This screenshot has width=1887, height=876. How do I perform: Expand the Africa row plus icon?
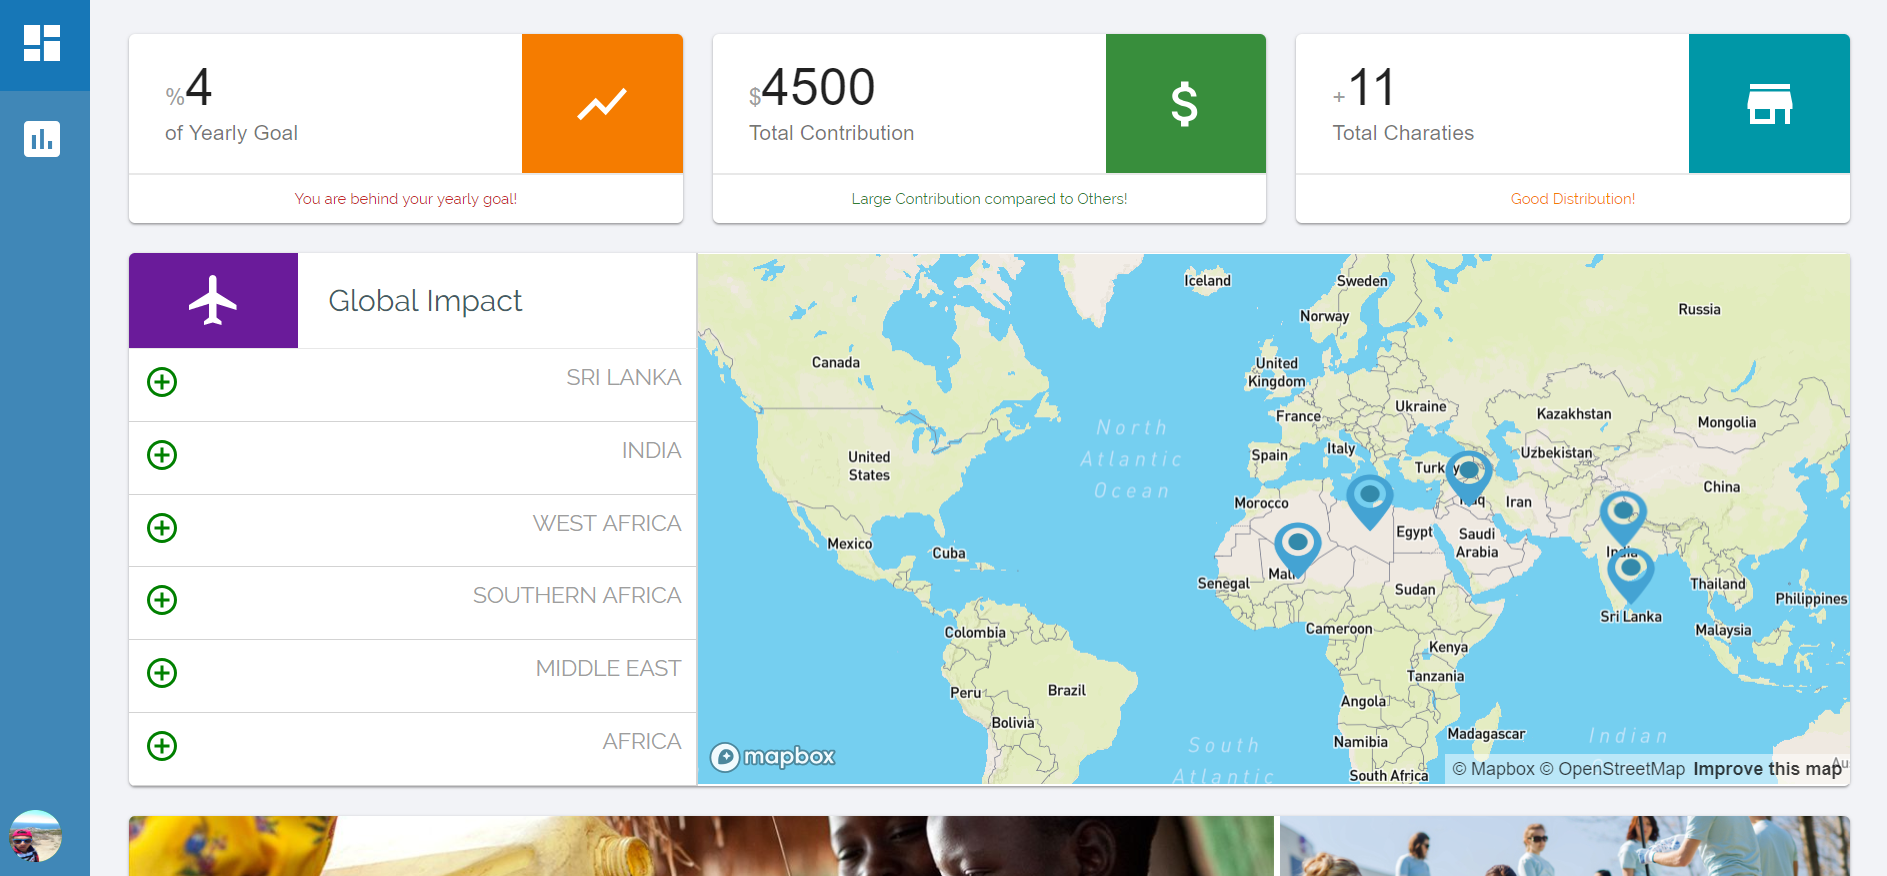[x=162, y=746]
